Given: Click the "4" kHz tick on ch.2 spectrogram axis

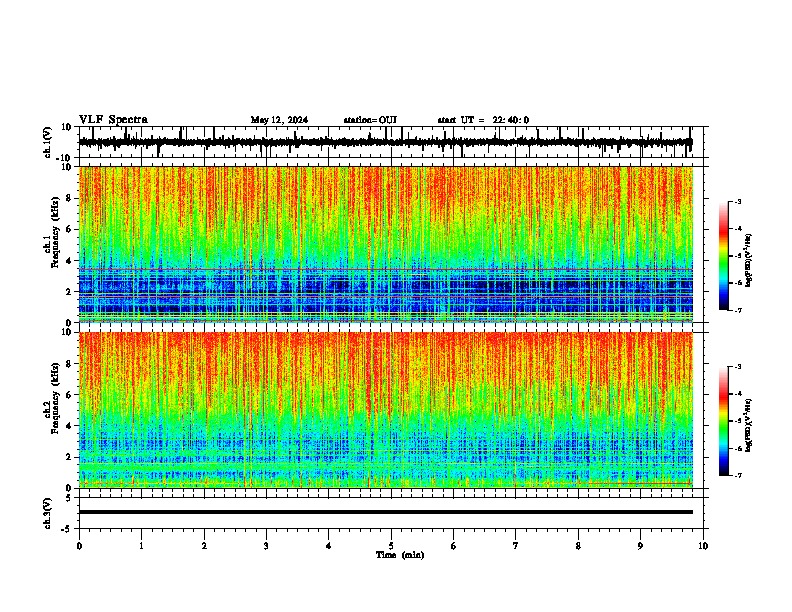Looking at the screenshot, I should pos(70,426).
